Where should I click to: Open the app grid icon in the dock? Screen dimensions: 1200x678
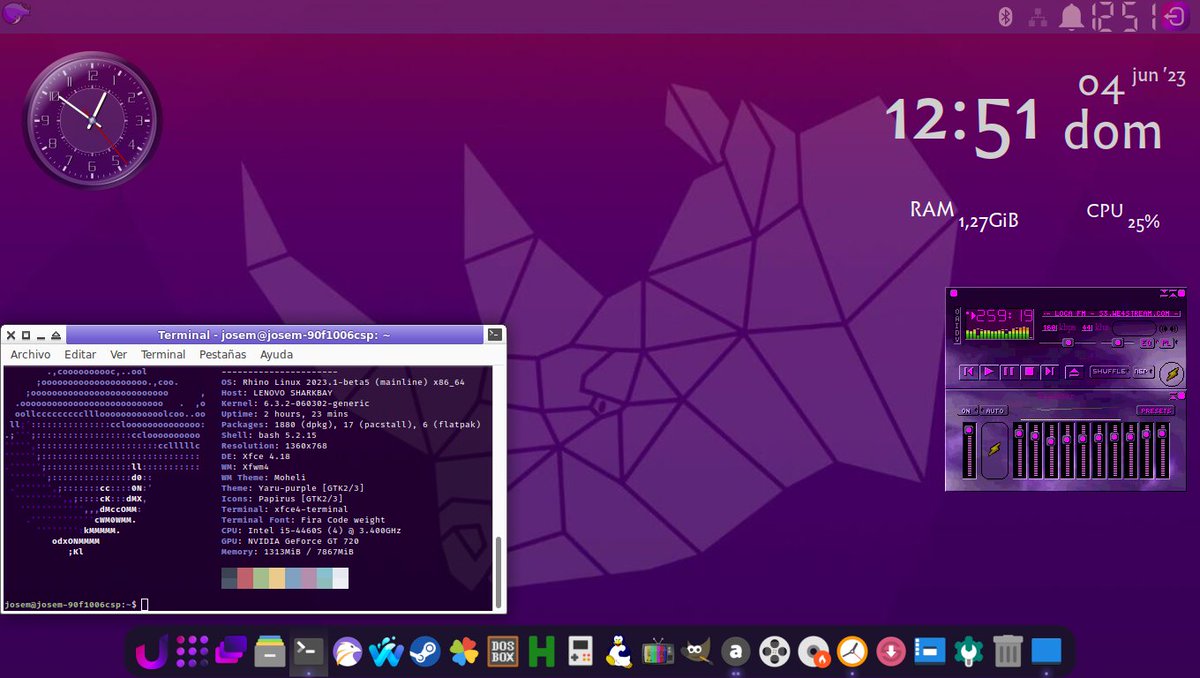(x=192, y=653)
